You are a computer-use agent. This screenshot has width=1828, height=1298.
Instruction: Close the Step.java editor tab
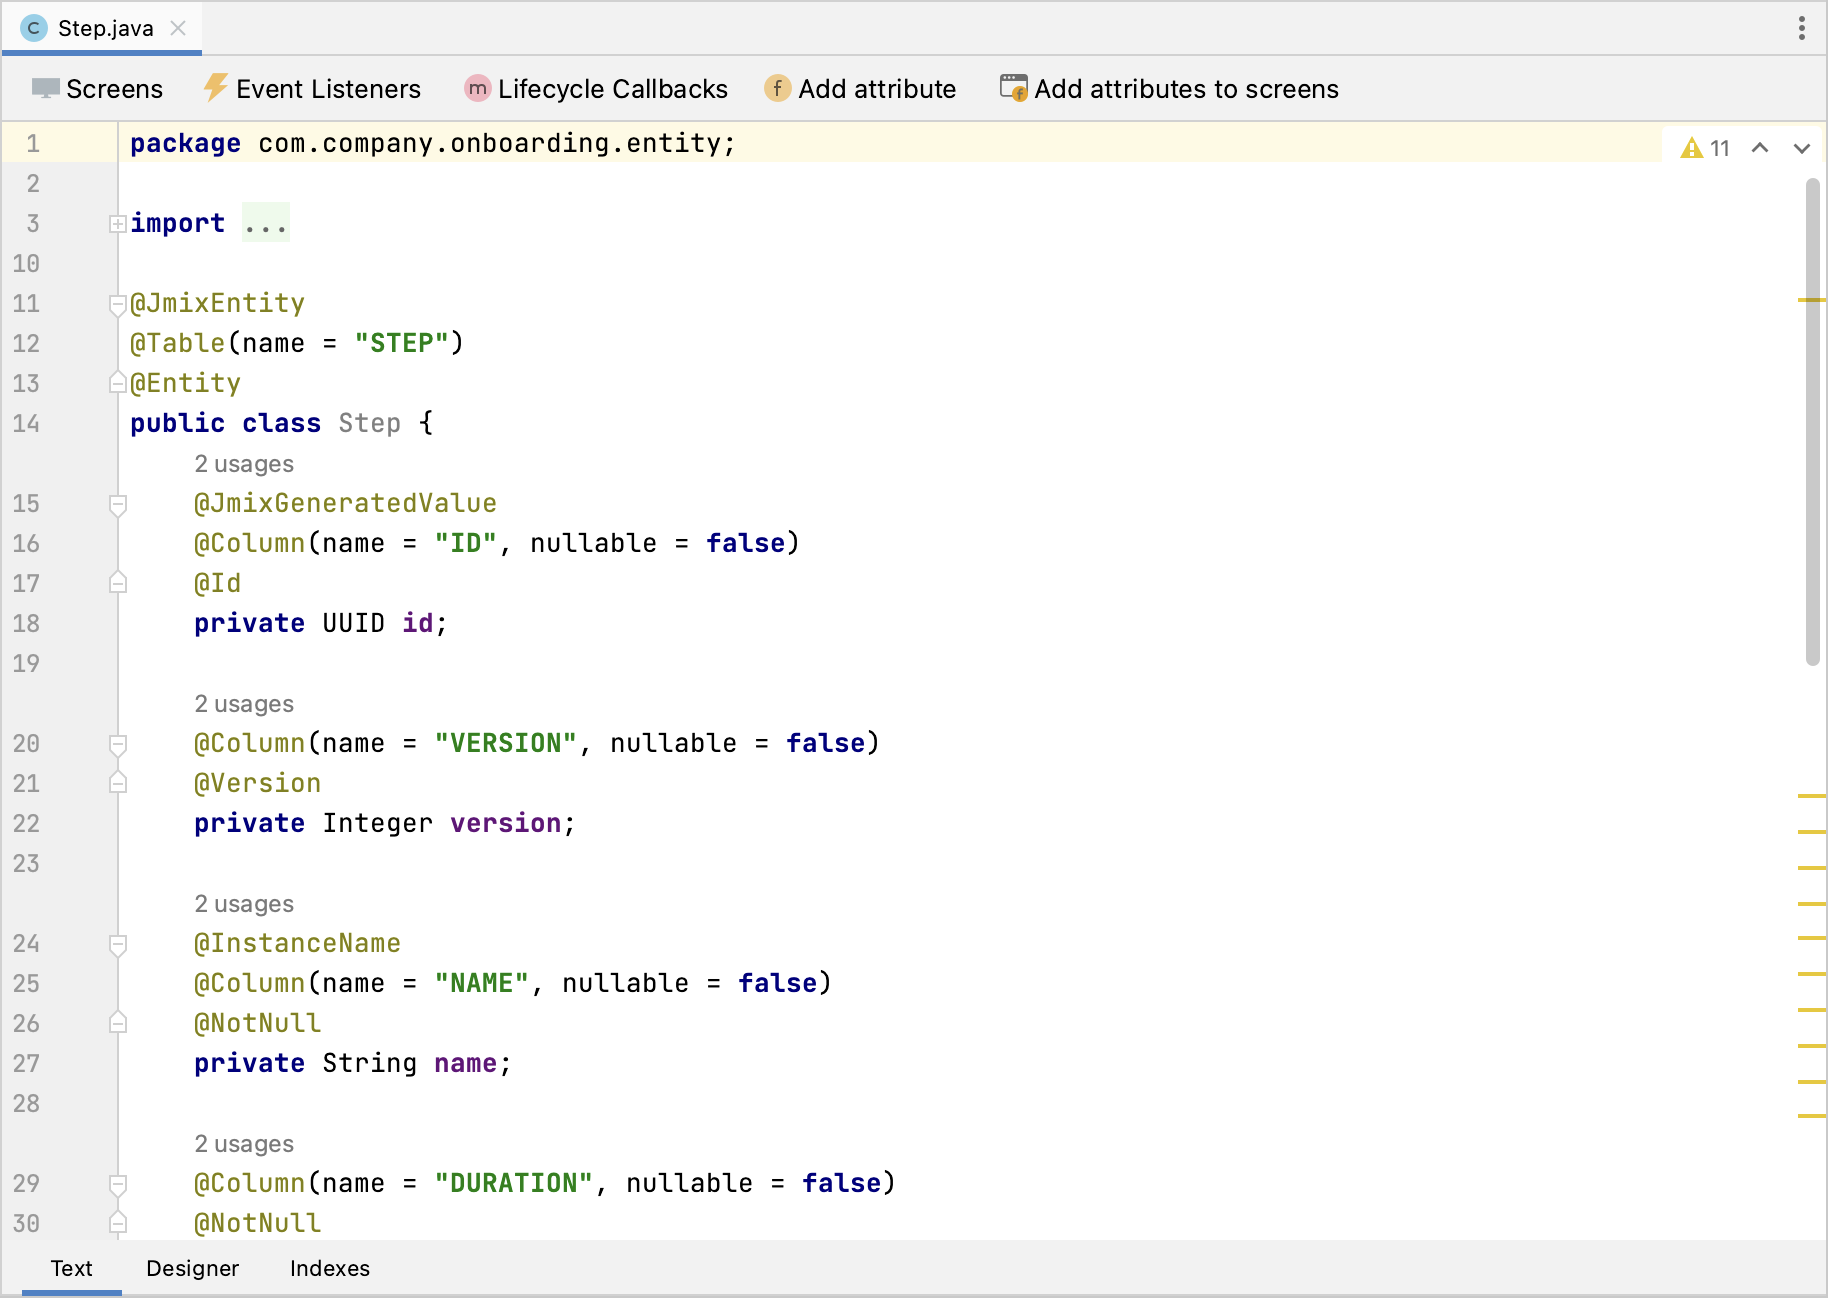pos(178,28)
